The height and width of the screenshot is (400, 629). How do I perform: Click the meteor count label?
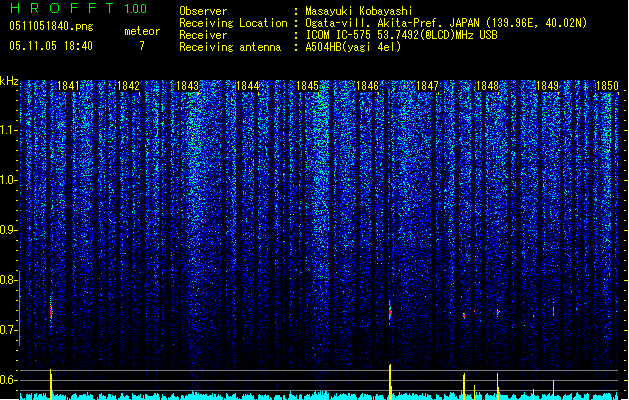click(x=142, y=31)
